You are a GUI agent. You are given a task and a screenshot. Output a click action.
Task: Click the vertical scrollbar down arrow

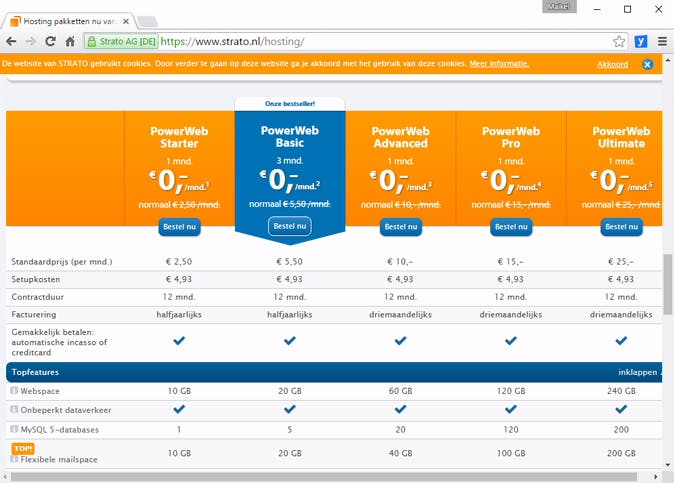668,465
